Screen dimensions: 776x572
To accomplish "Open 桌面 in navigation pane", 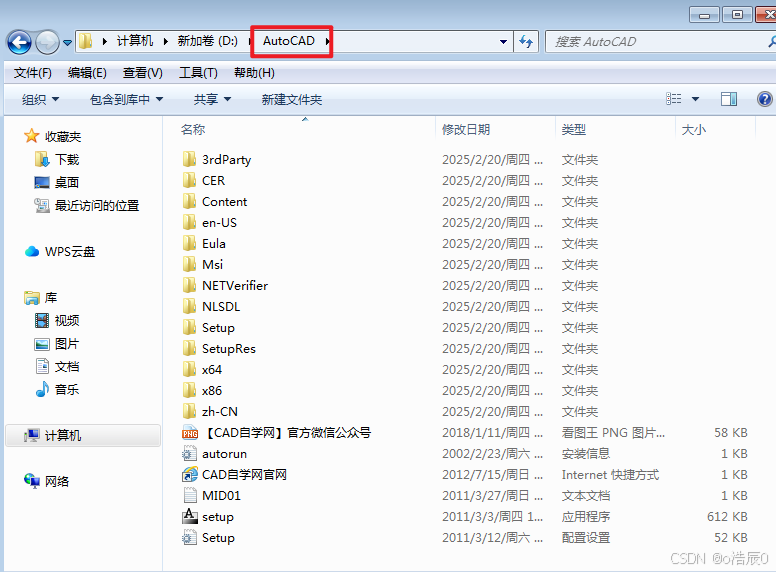I will pos(67,183).
